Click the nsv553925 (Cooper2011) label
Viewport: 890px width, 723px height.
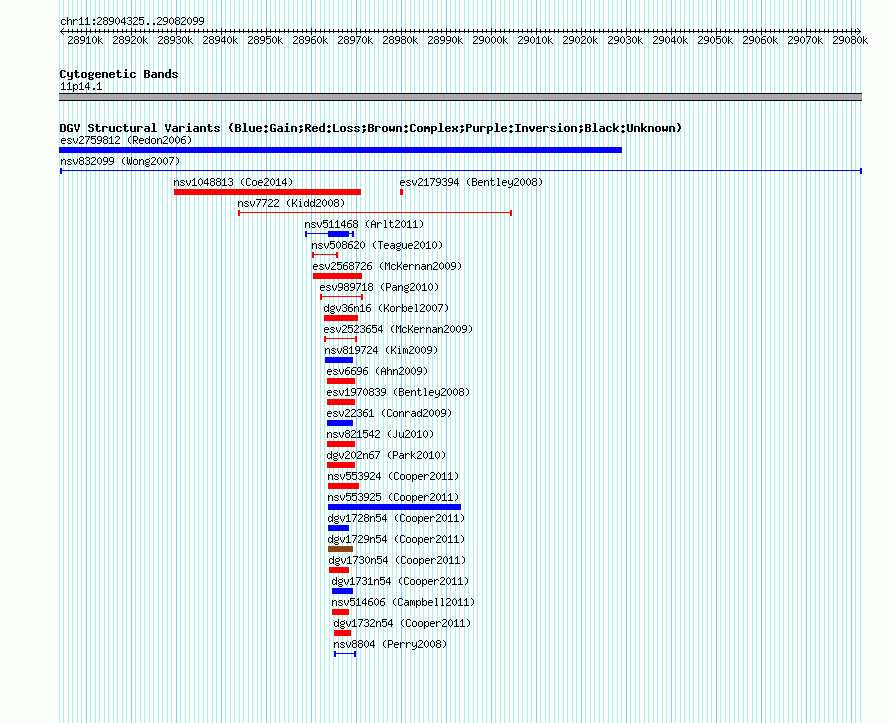coord(393,497)
